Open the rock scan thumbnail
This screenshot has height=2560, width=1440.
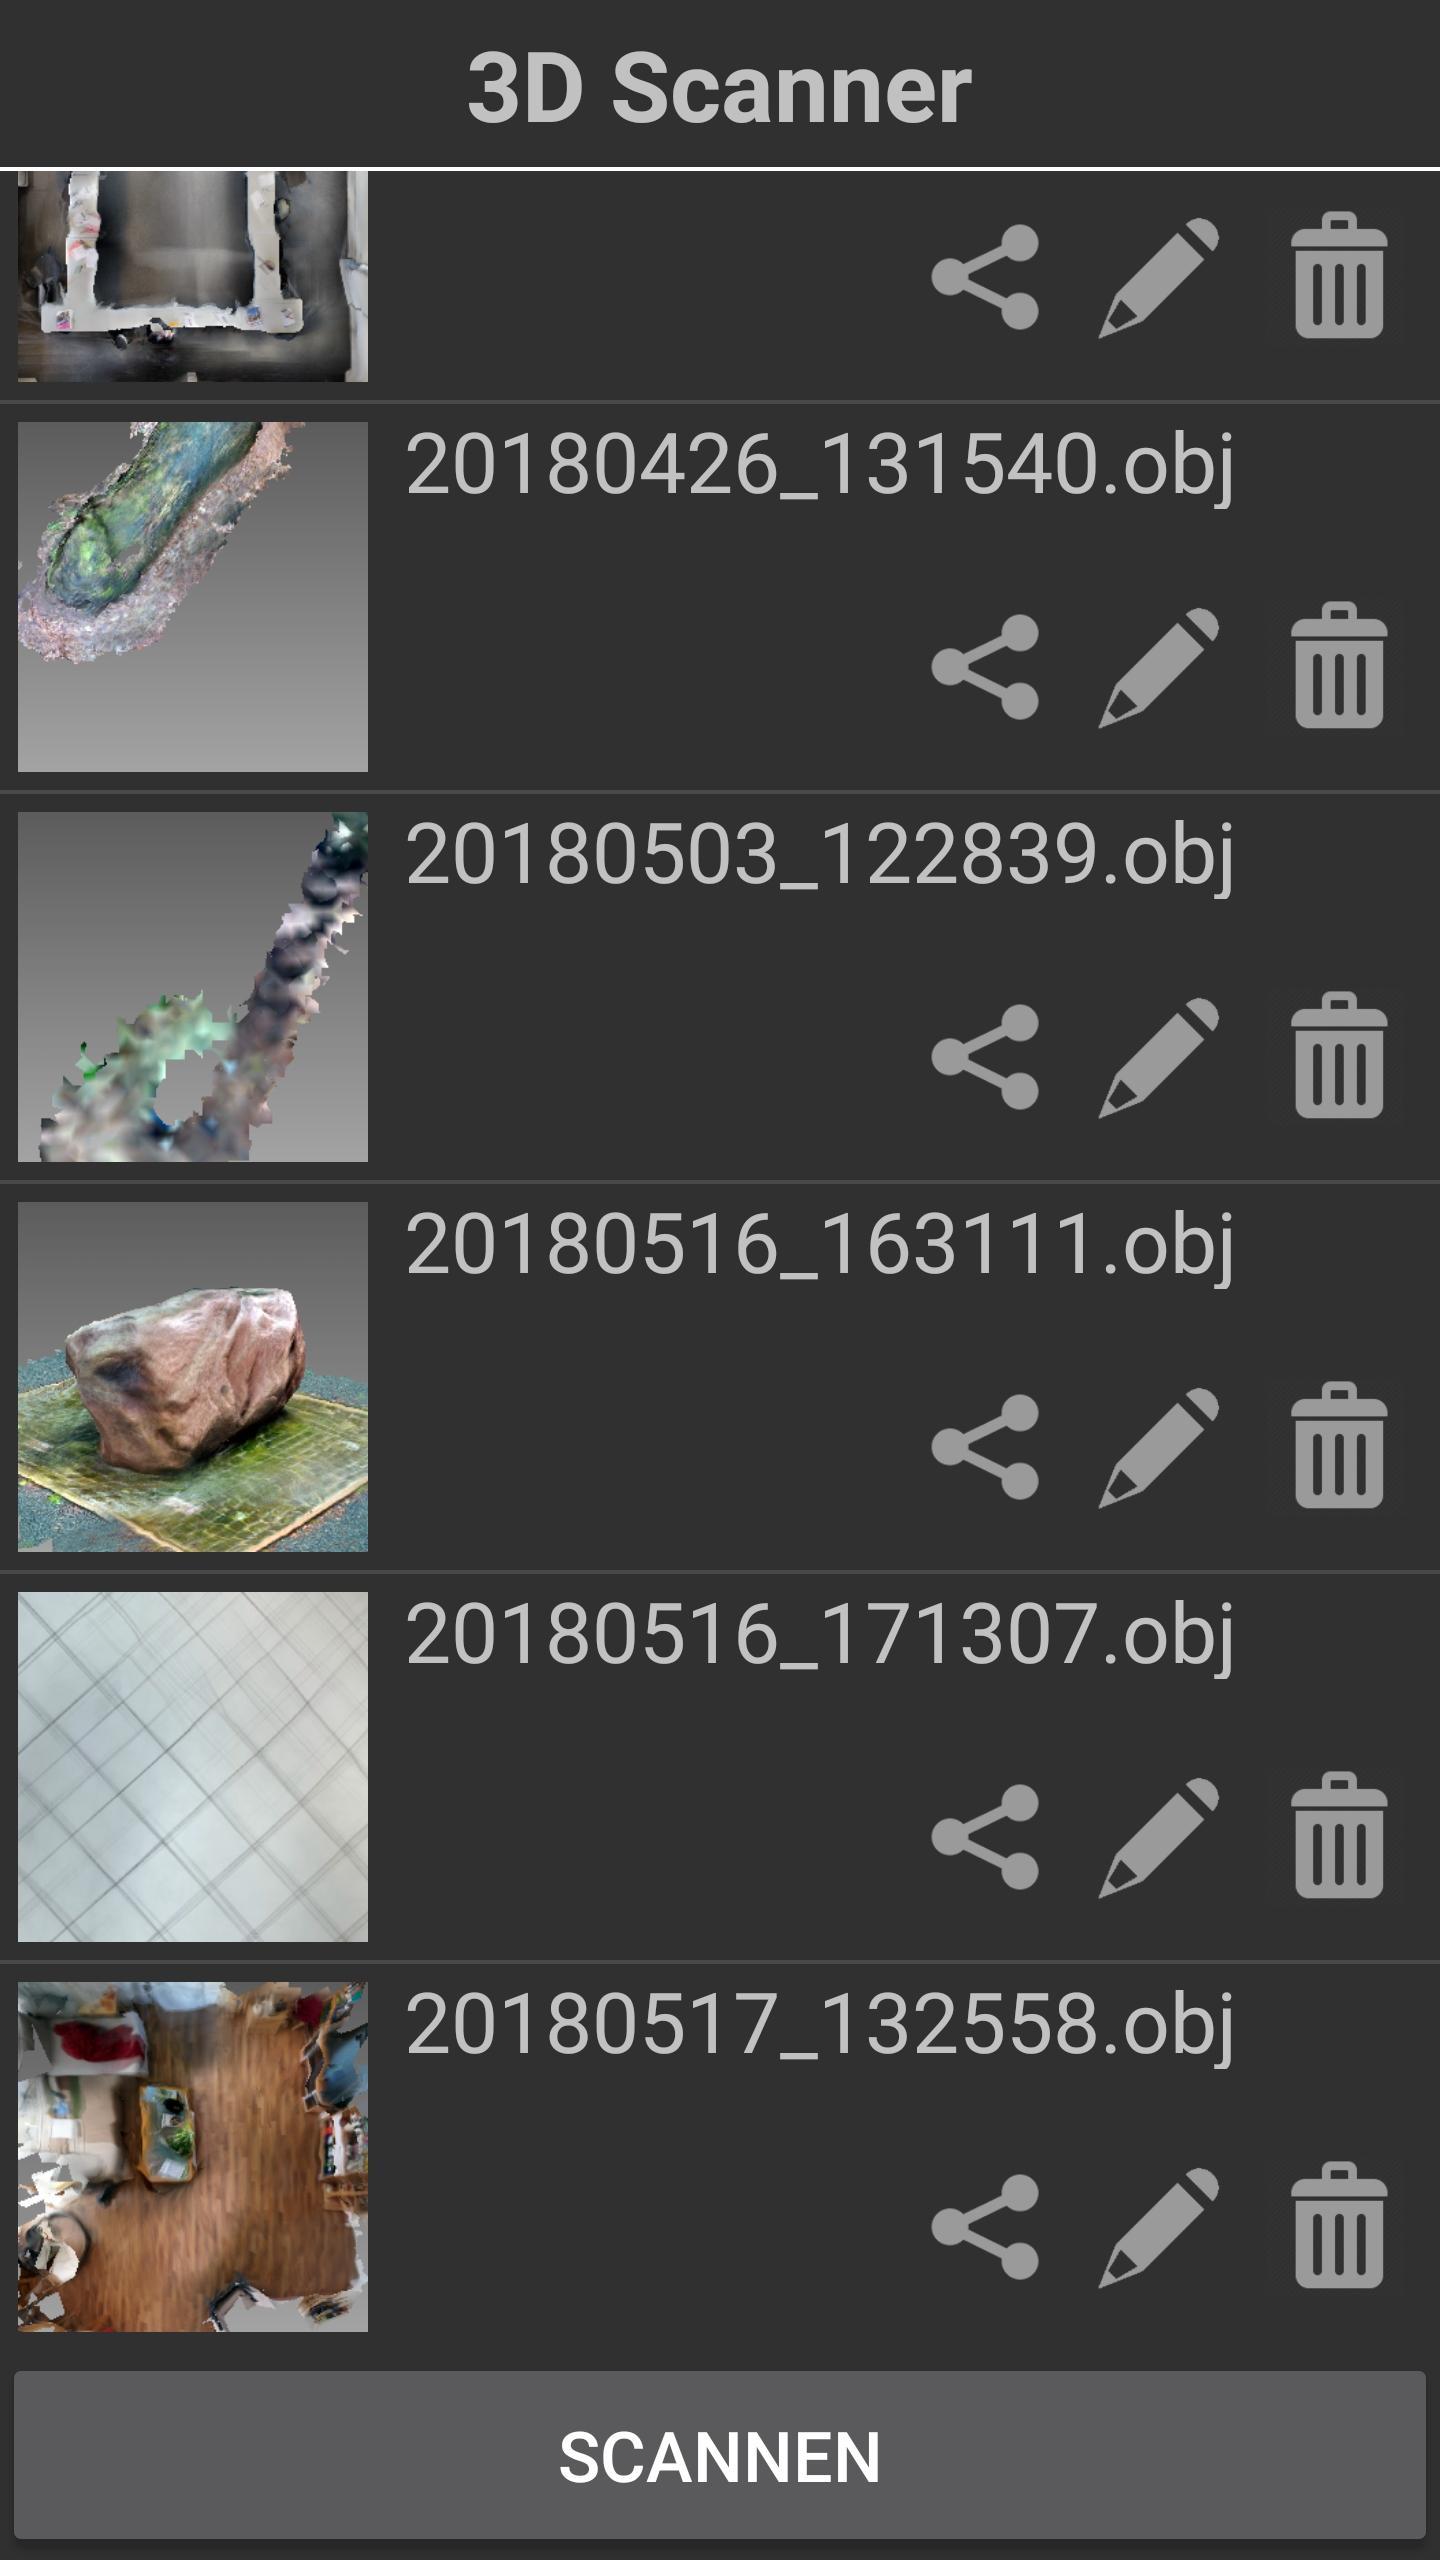point(193,1377)
